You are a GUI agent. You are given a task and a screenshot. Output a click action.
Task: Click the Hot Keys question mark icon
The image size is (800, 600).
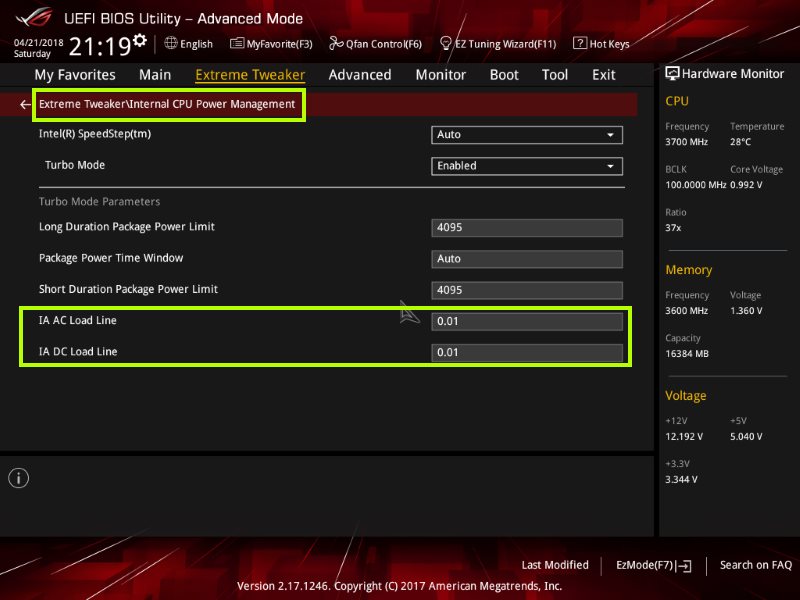pyautogui.click(x=580, y=43)
